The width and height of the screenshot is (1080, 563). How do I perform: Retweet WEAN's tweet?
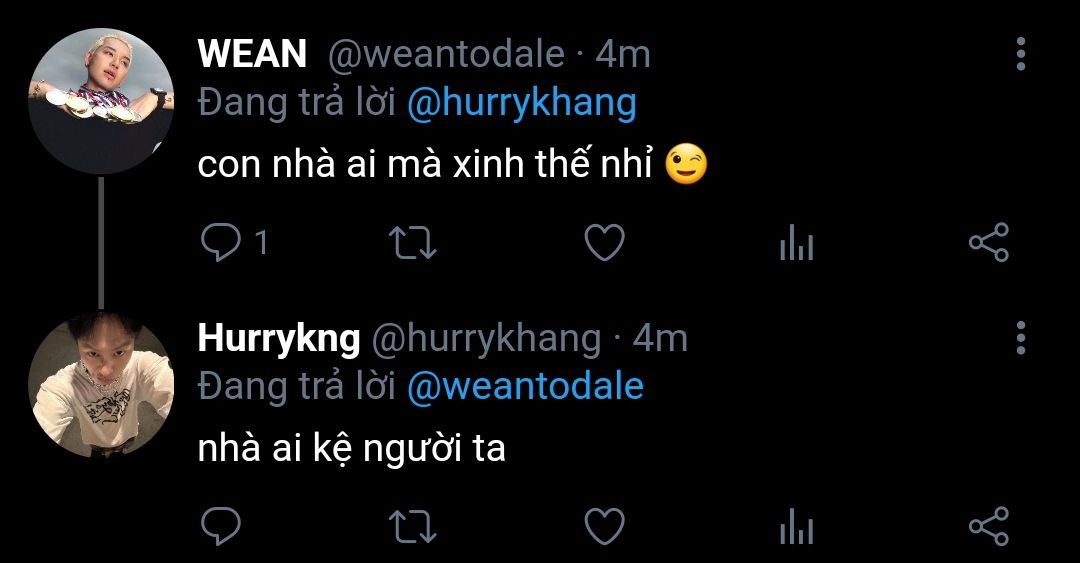pyautogui.click(x=413, y=243)
